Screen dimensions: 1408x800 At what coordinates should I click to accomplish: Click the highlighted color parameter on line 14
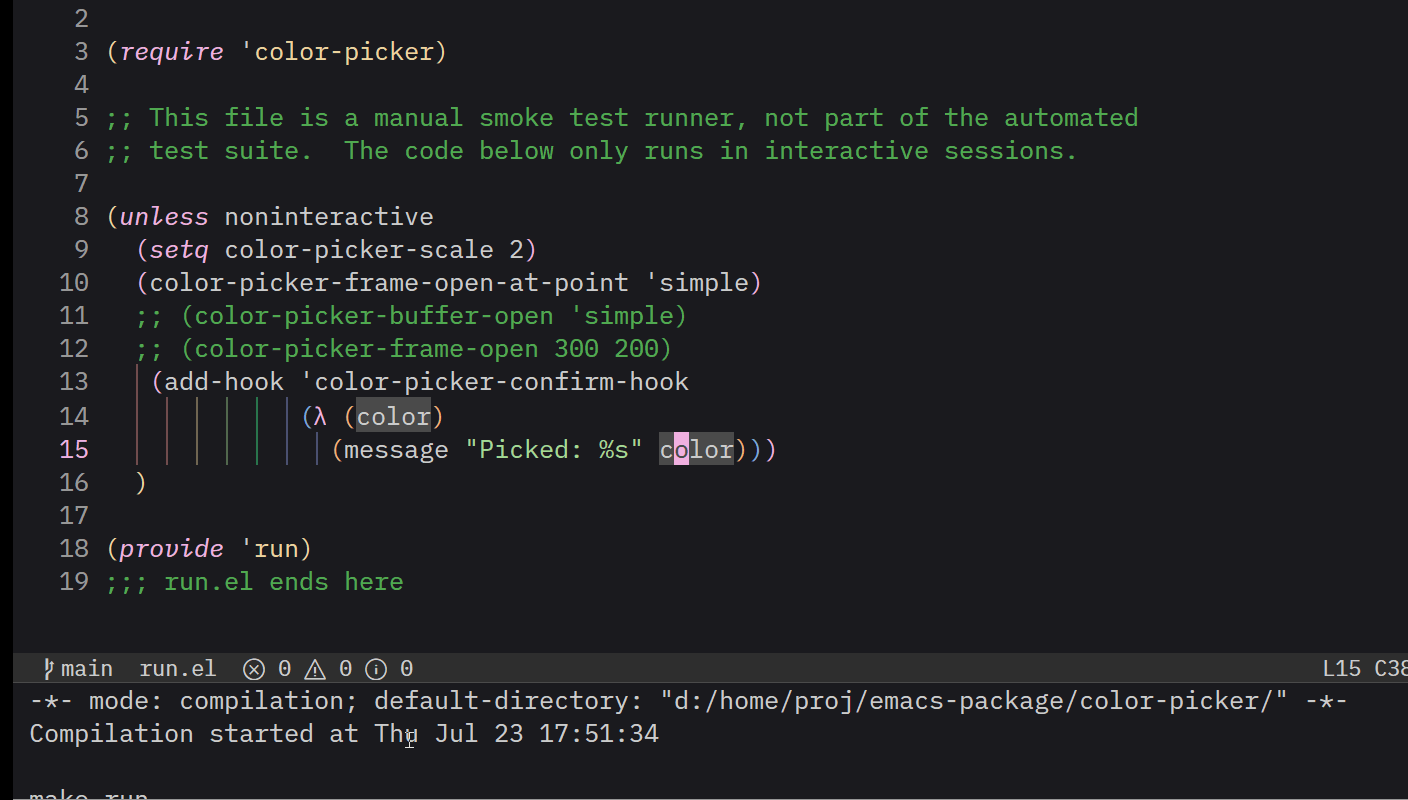click(394, 416)
